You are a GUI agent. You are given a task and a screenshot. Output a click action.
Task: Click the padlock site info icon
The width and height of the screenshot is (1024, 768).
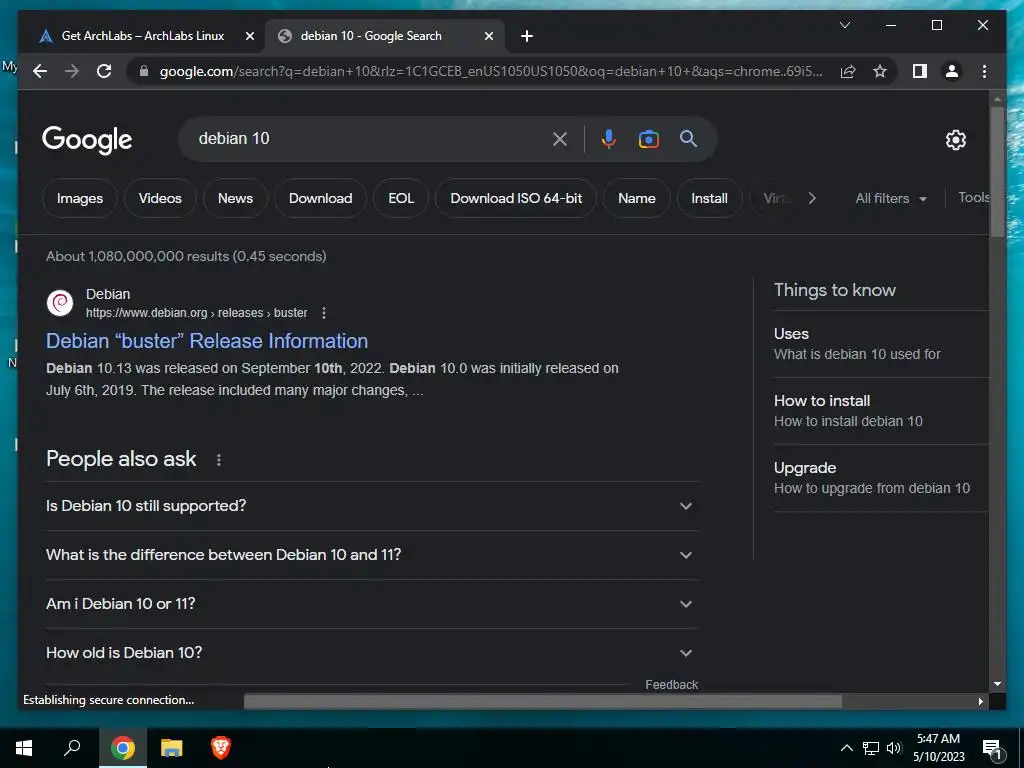(x=144, y=71)
